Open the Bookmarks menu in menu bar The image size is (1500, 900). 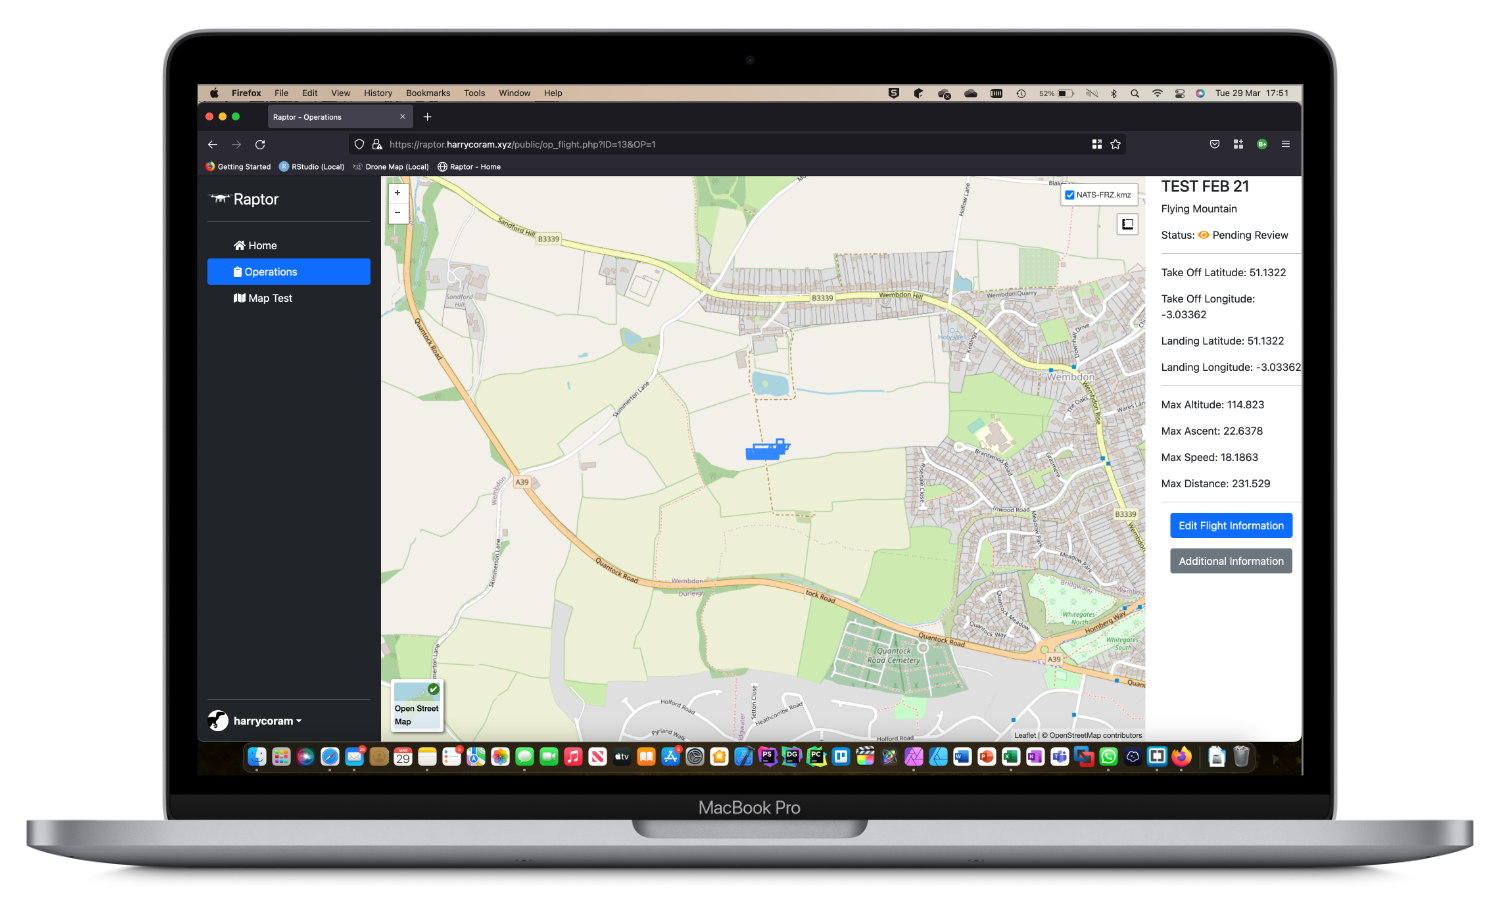click(x=428, y=93)
